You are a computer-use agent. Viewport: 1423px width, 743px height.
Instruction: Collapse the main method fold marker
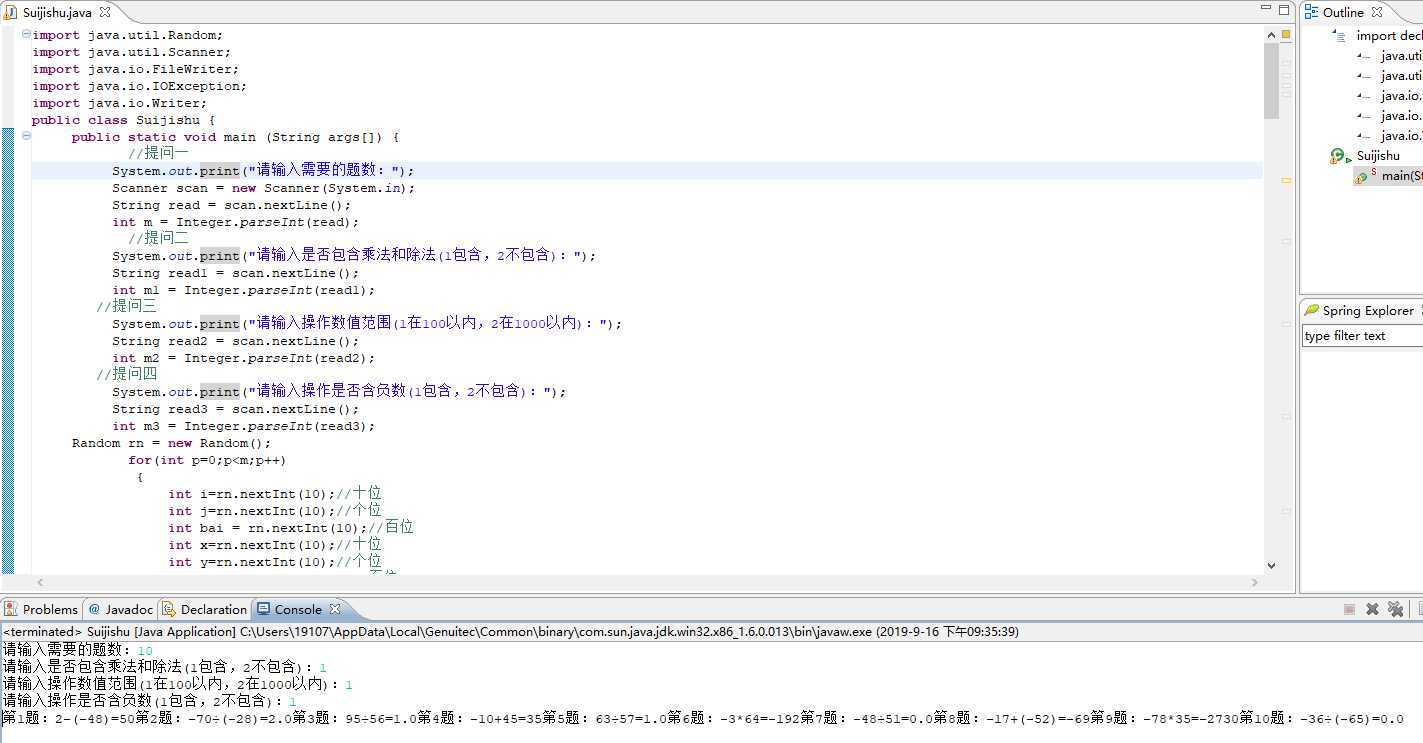[x=26, y=136]
